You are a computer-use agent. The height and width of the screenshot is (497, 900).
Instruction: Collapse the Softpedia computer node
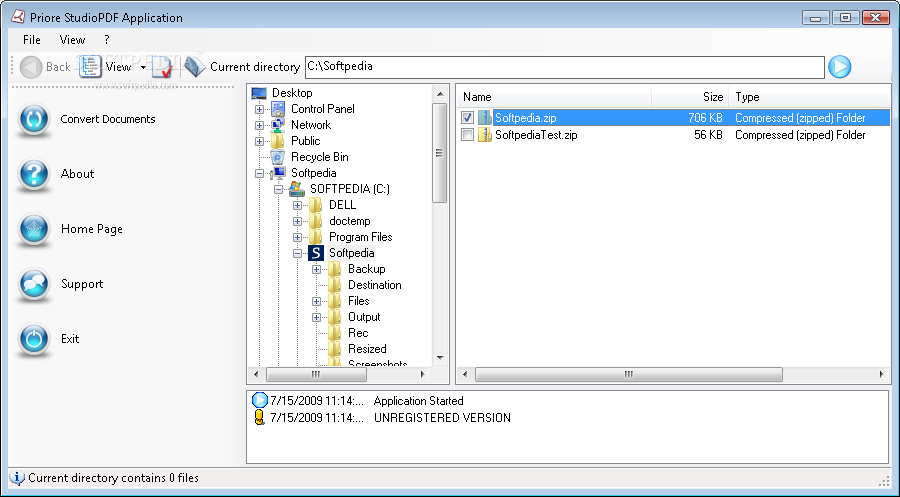tap(259, 173)
